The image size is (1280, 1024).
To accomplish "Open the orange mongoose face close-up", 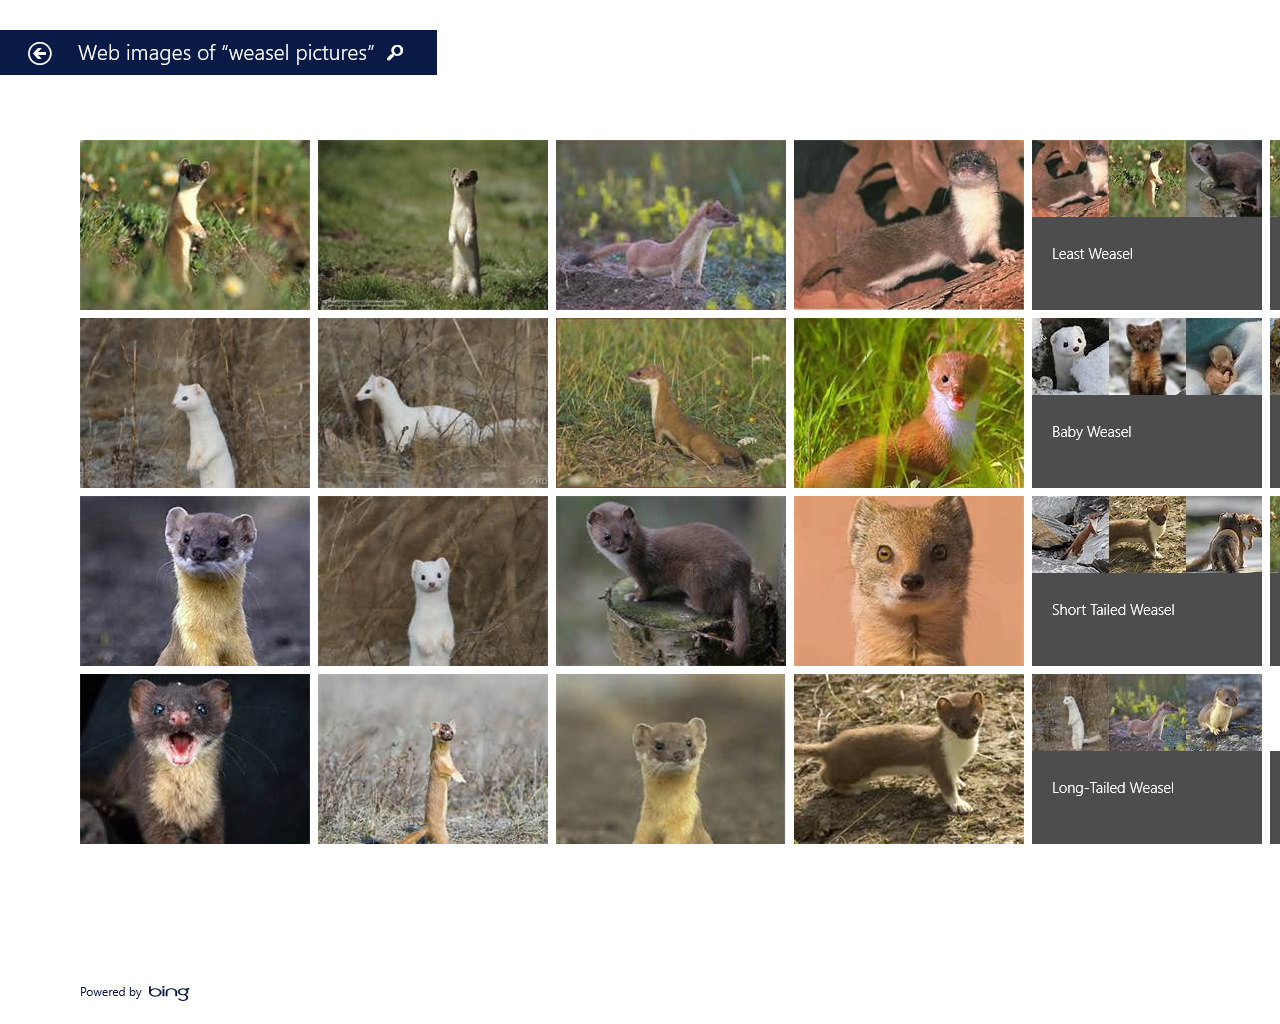I will click(909, 581).
